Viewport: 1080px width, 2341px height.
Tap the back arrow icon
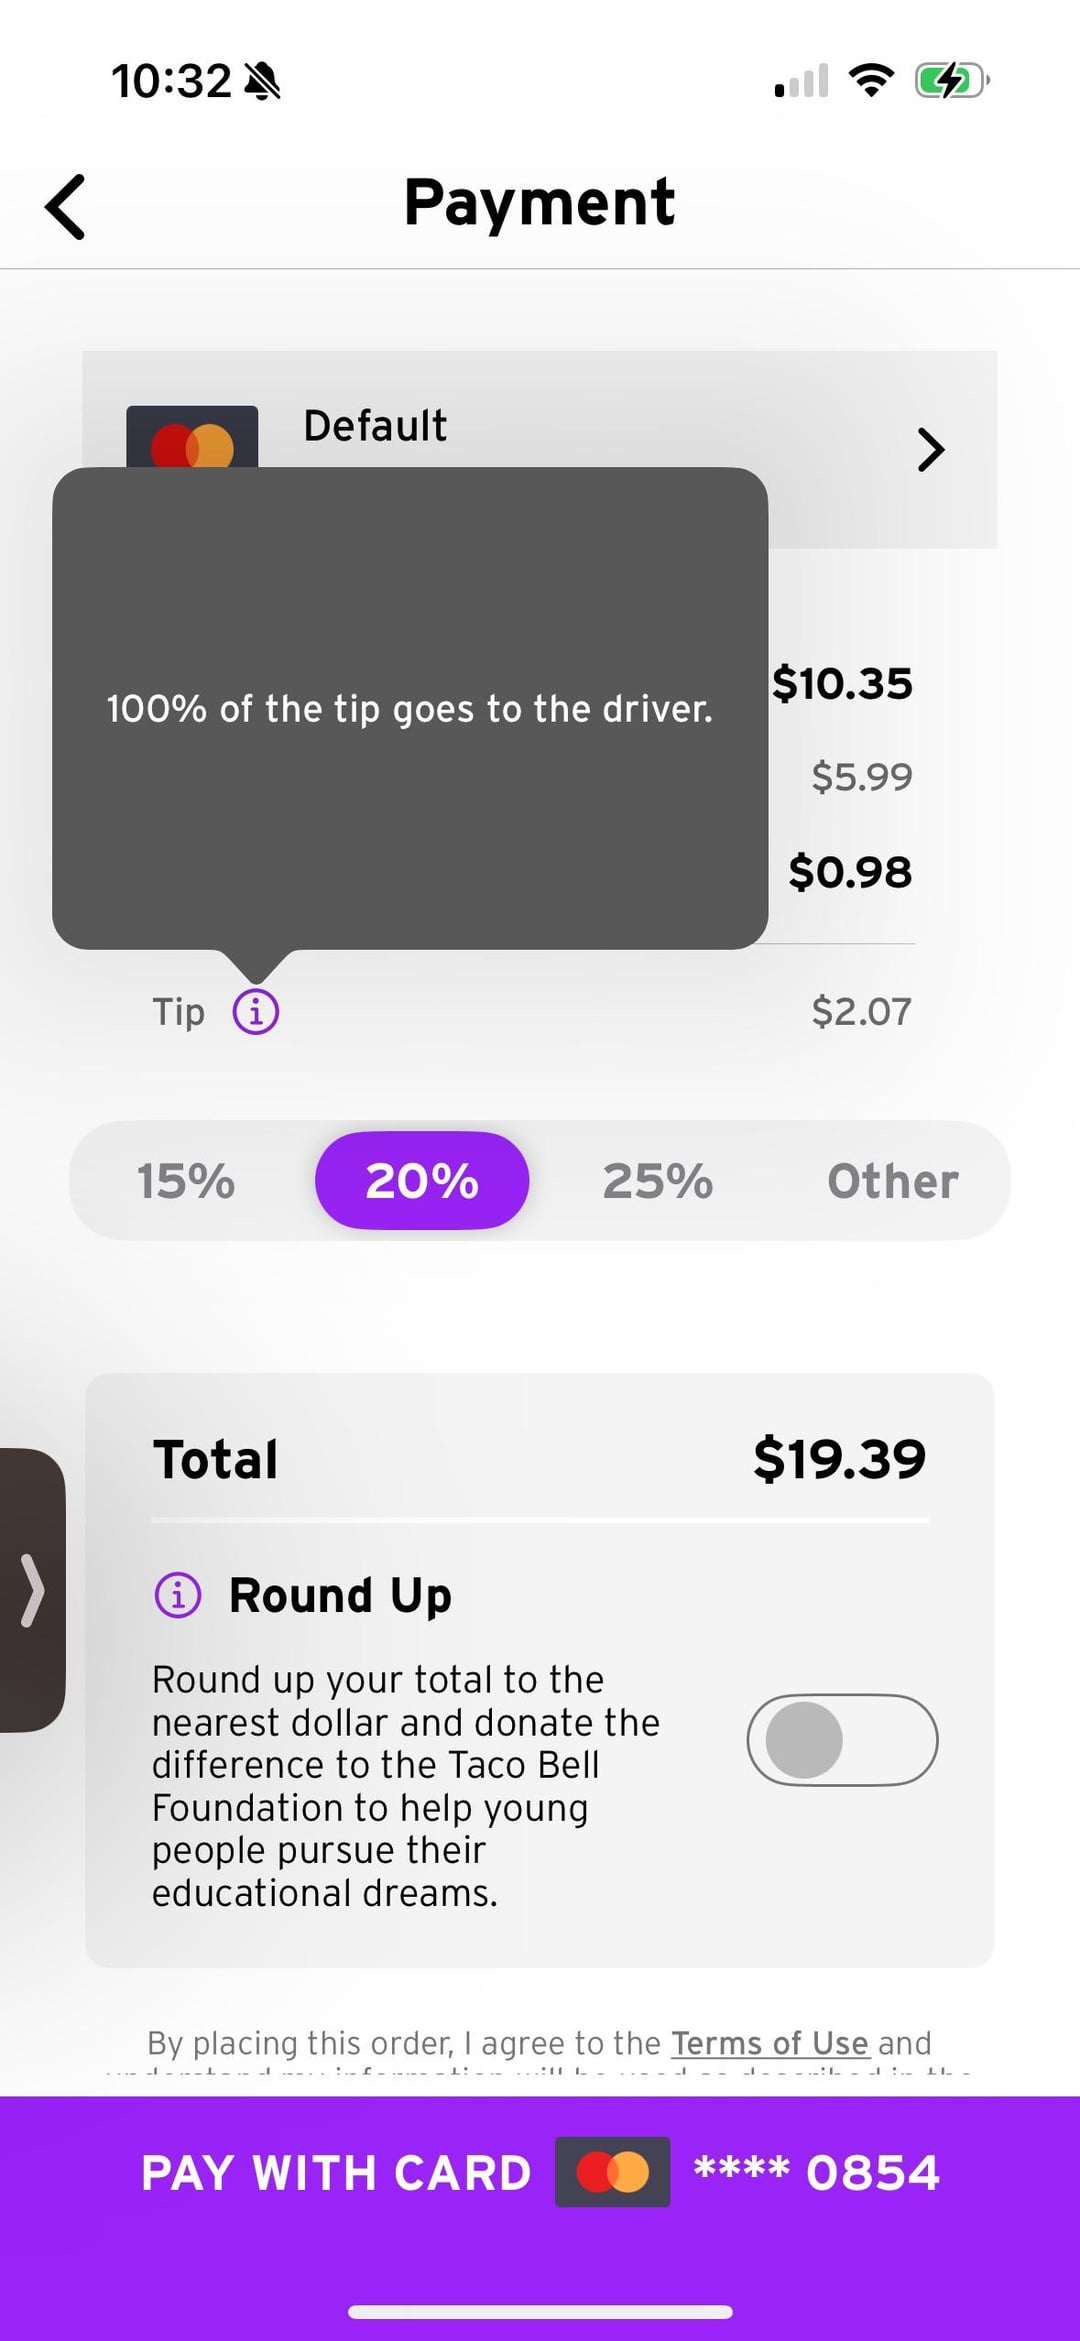coord(66,207)
